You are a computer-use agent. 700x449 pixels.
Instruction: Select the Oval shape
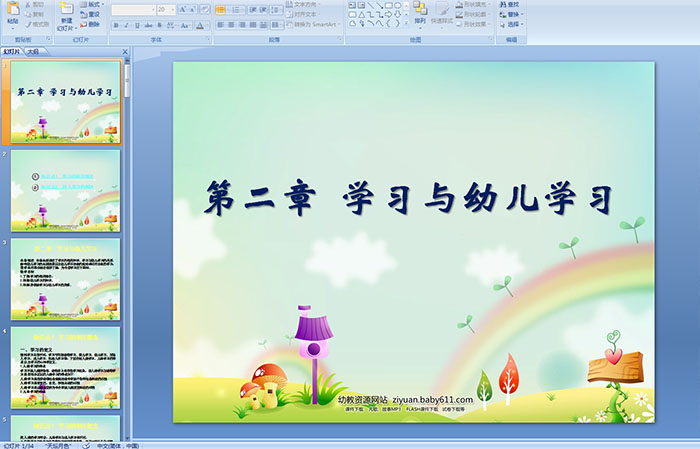[397, 5]
